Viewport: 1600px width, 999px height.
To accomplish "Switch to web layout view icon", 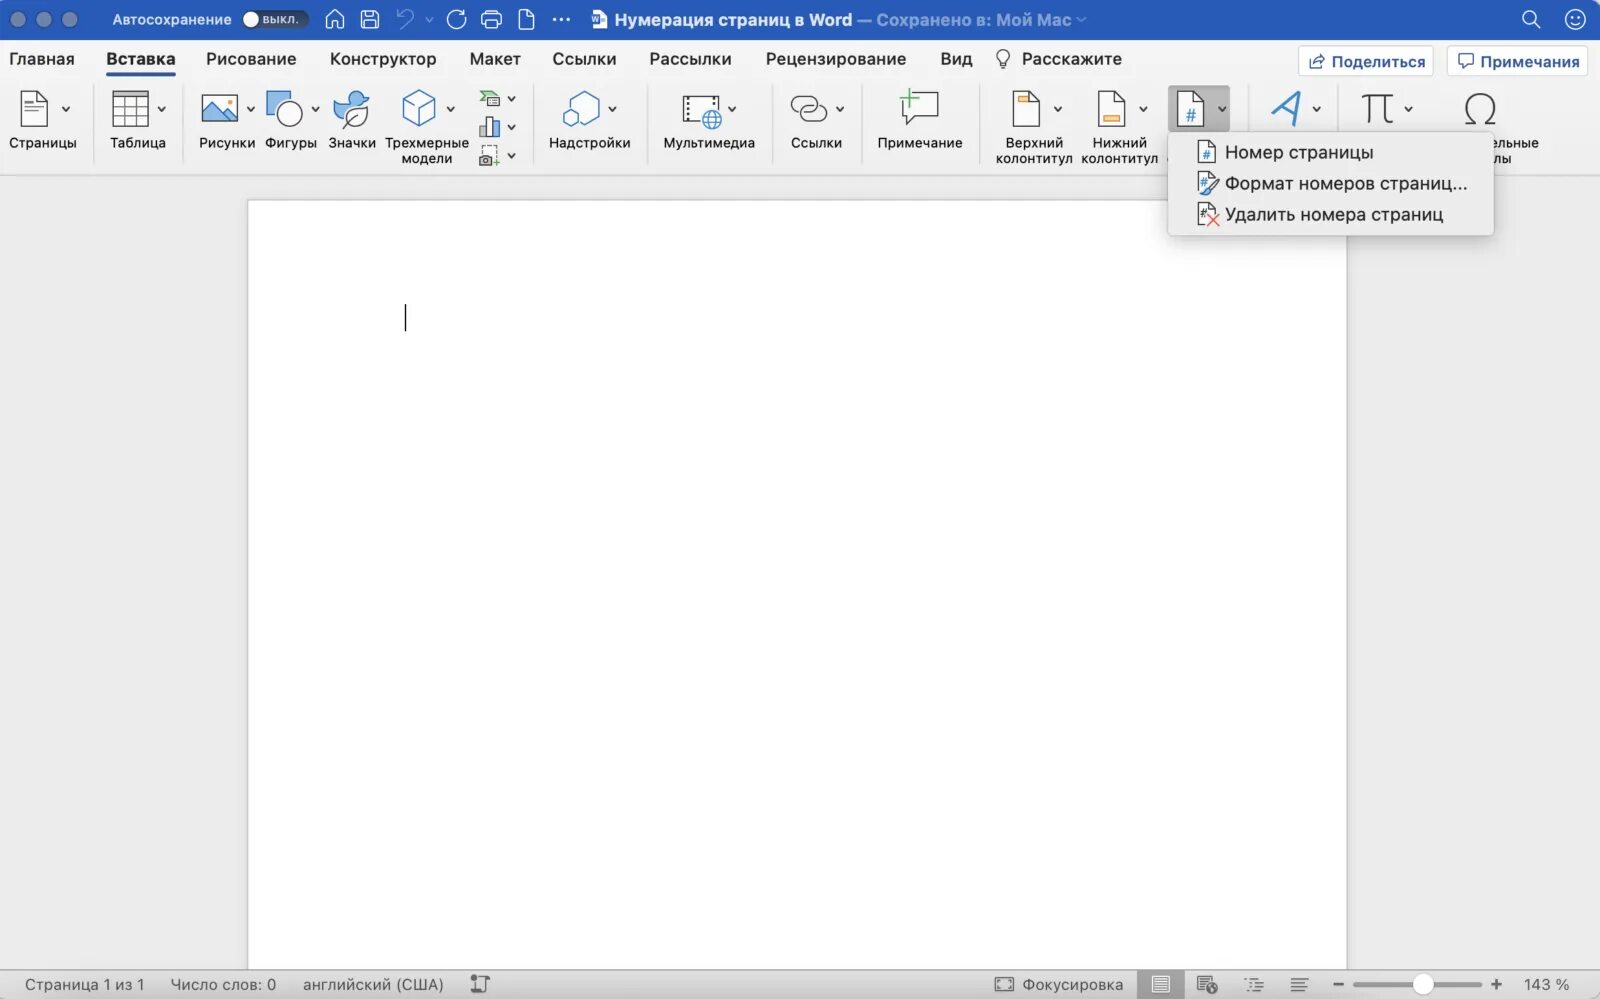I will pos(1207,984).
